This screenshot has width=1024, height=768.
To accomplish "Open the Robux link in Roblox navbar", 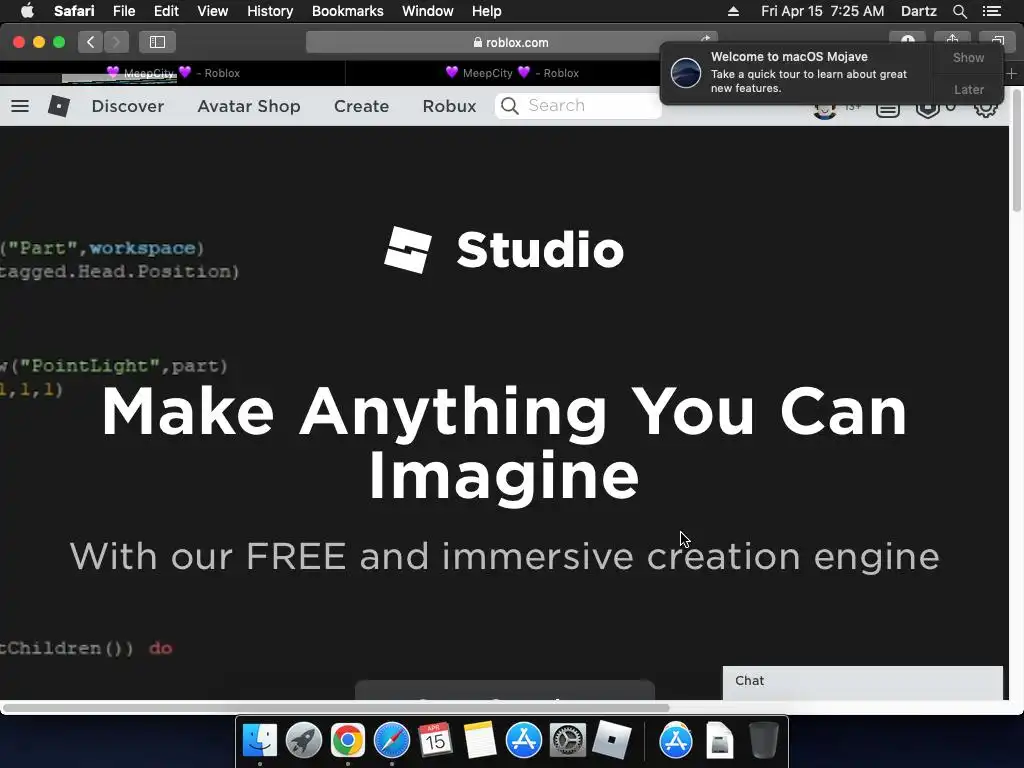I will pos(449,106).
